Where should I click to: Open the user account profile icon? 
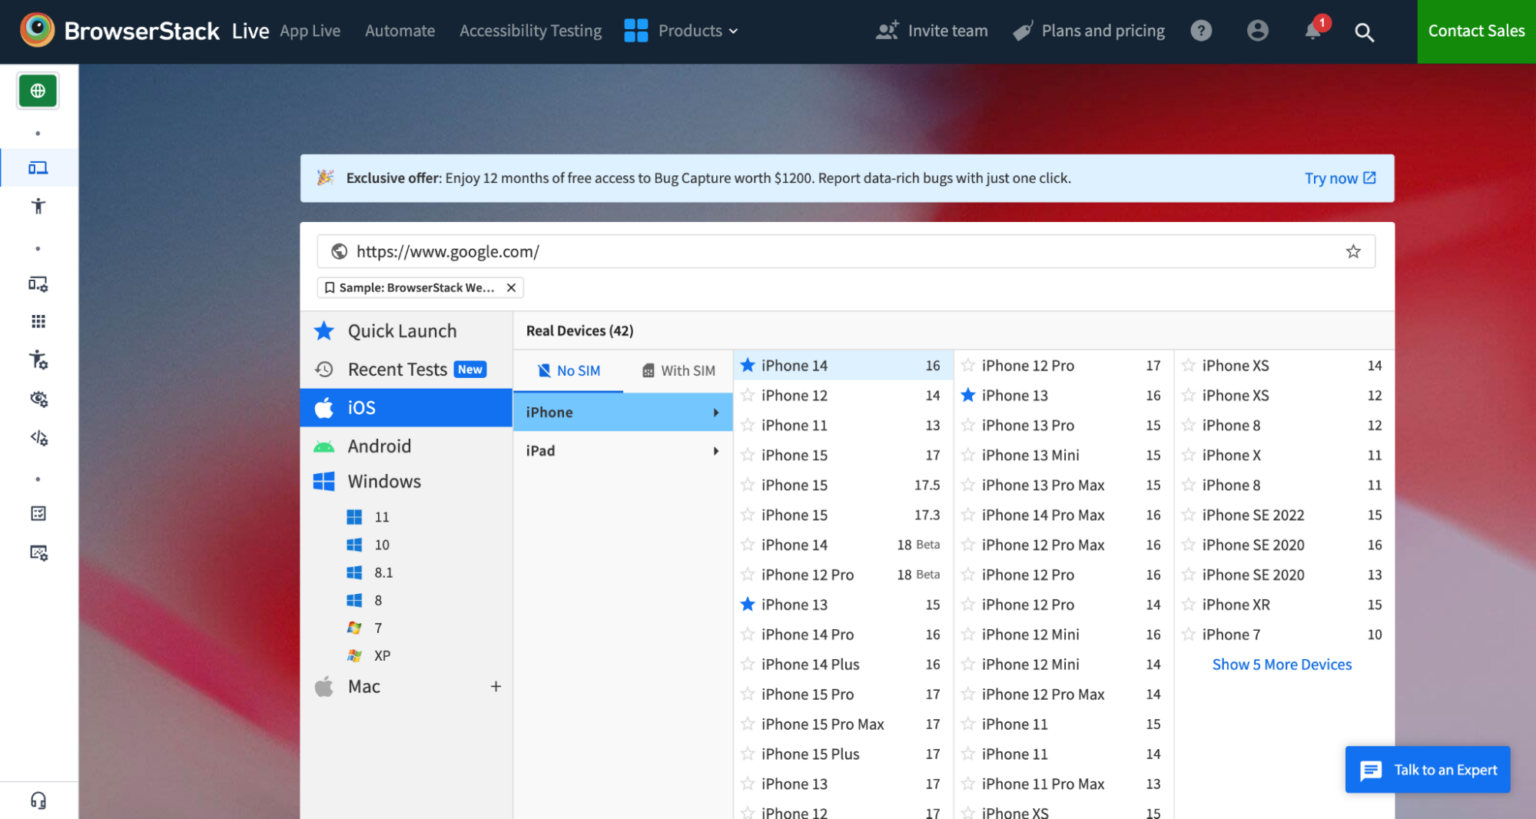1257,31
